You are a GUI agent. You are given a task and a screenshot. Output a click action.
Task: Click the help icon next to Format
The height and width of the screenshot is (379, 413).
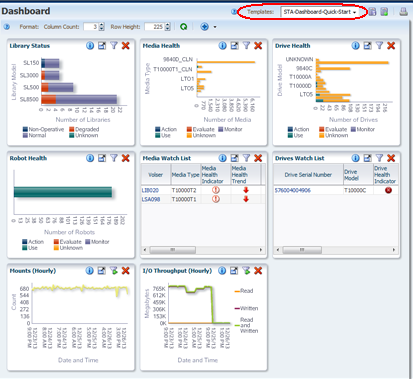6,27
